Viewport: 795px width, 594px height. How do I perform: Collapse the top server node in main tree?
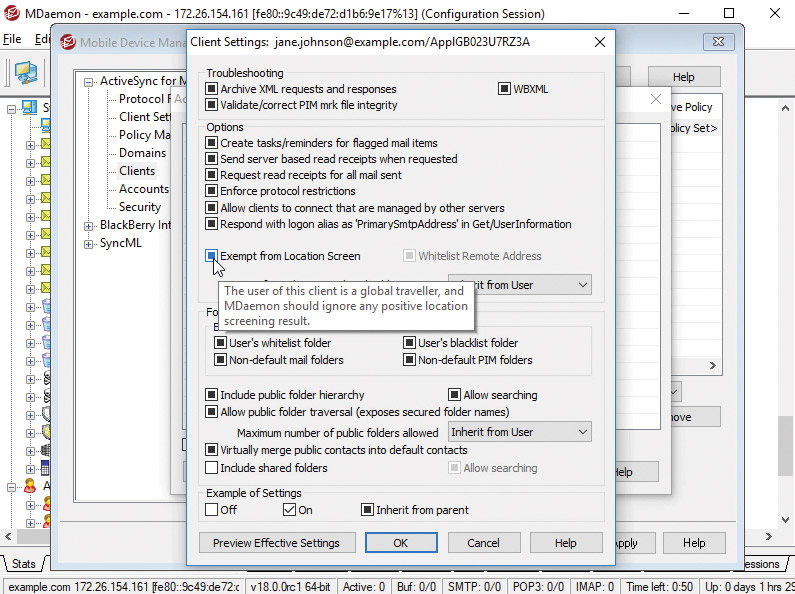click(x=12, y=108)
